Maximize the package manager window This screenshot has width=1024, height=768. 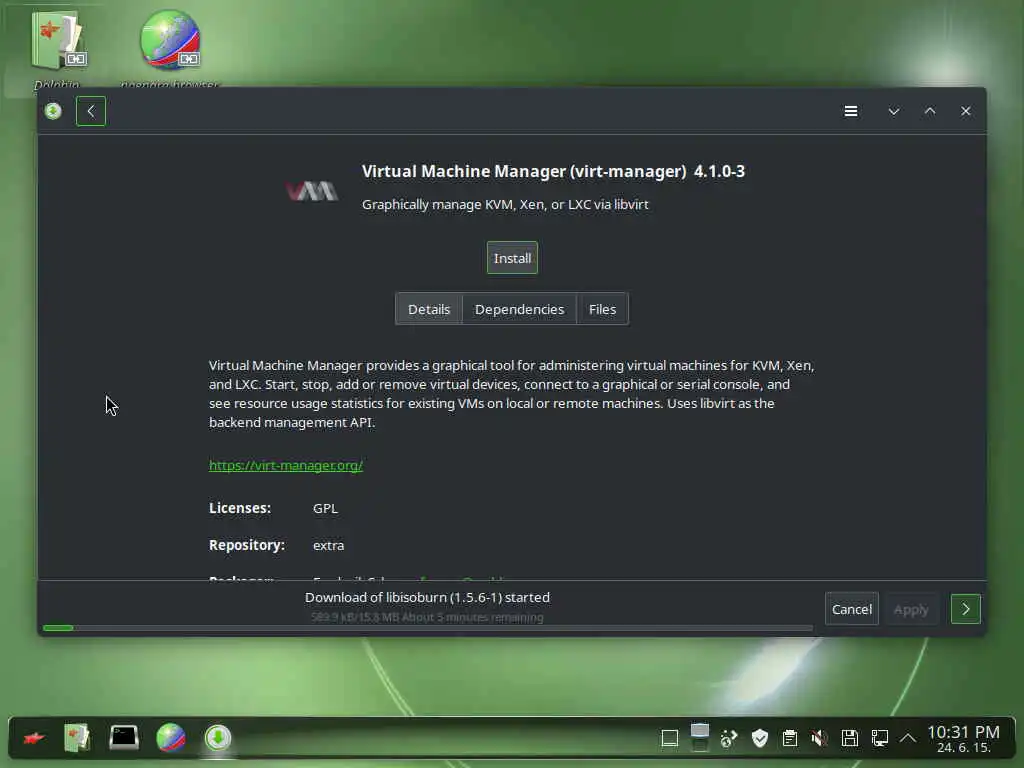pyautogui.click(x=930, y=111)
